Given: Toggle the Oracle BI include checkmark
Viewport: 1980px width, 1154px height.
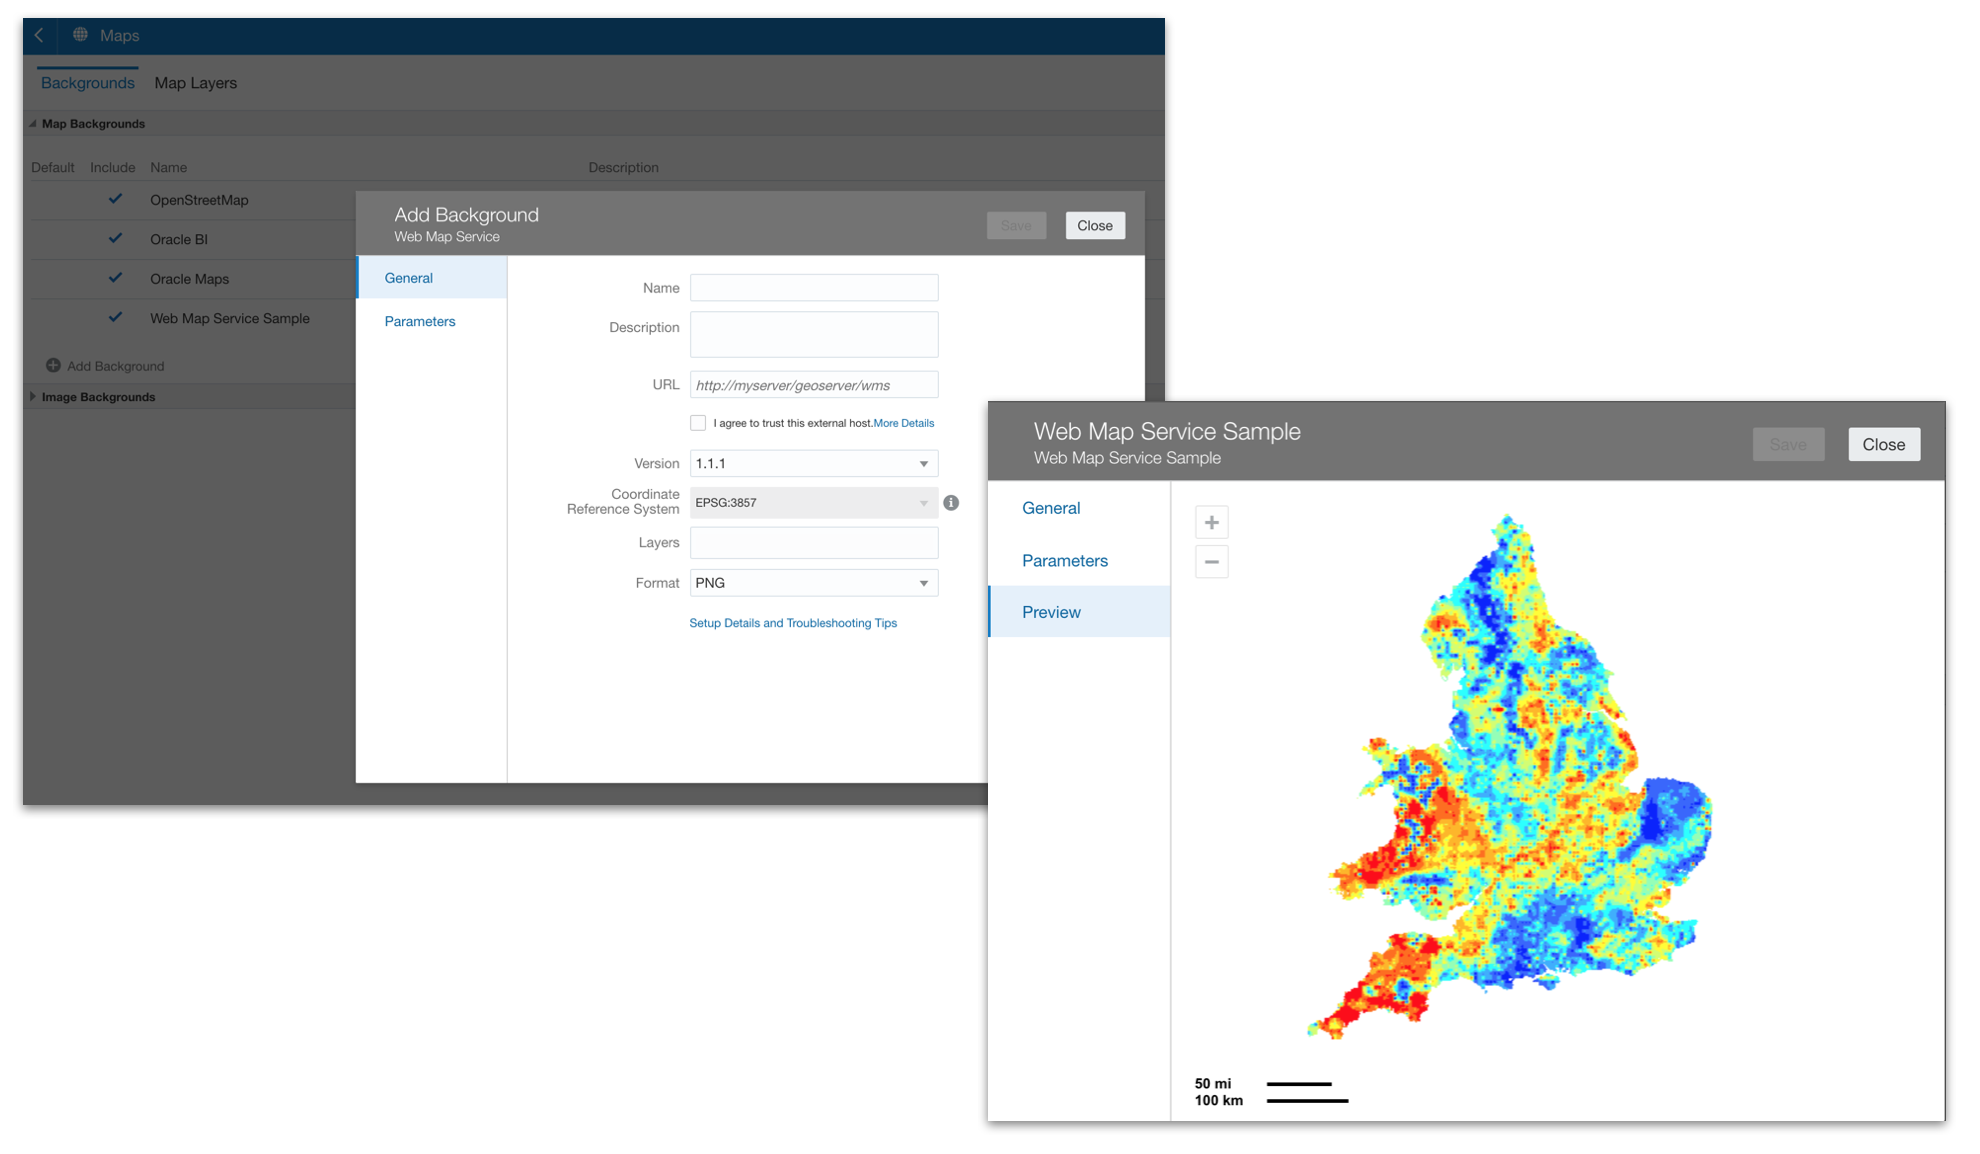Looking at the screenshot, I should pos(115,239).
